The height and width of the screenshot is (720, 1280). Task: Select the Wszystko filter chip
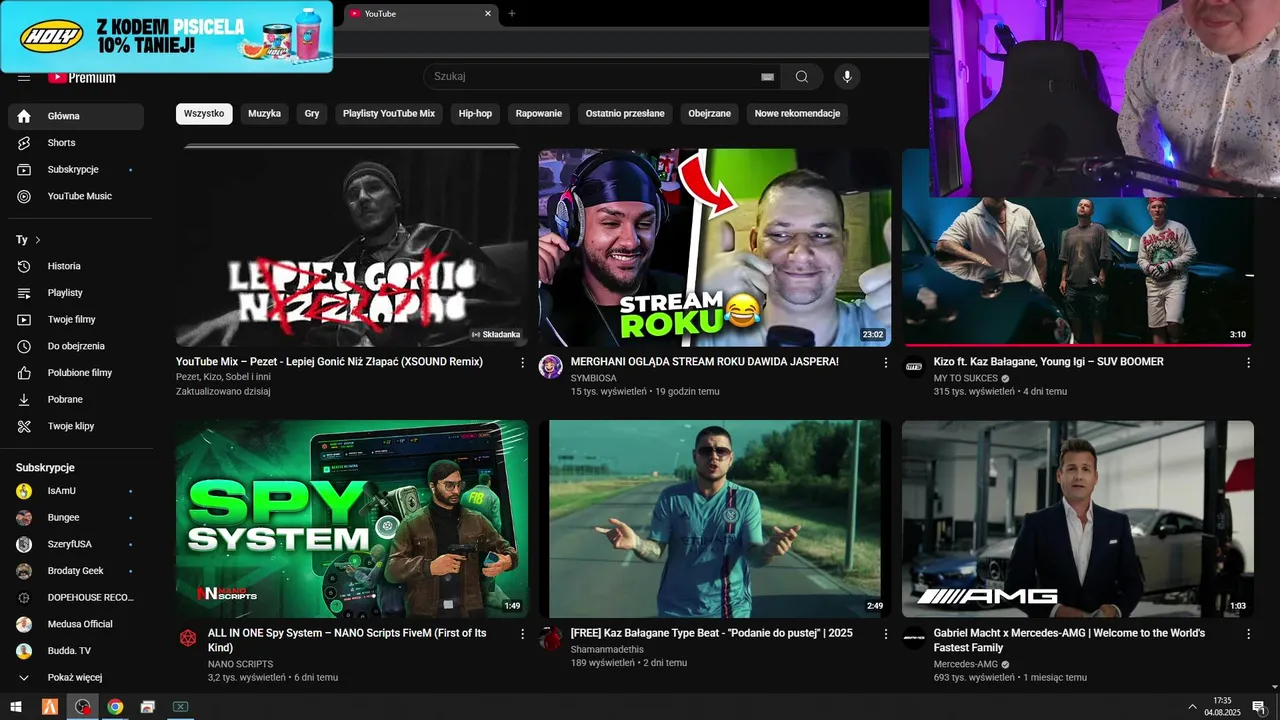(x=204, y=114)
